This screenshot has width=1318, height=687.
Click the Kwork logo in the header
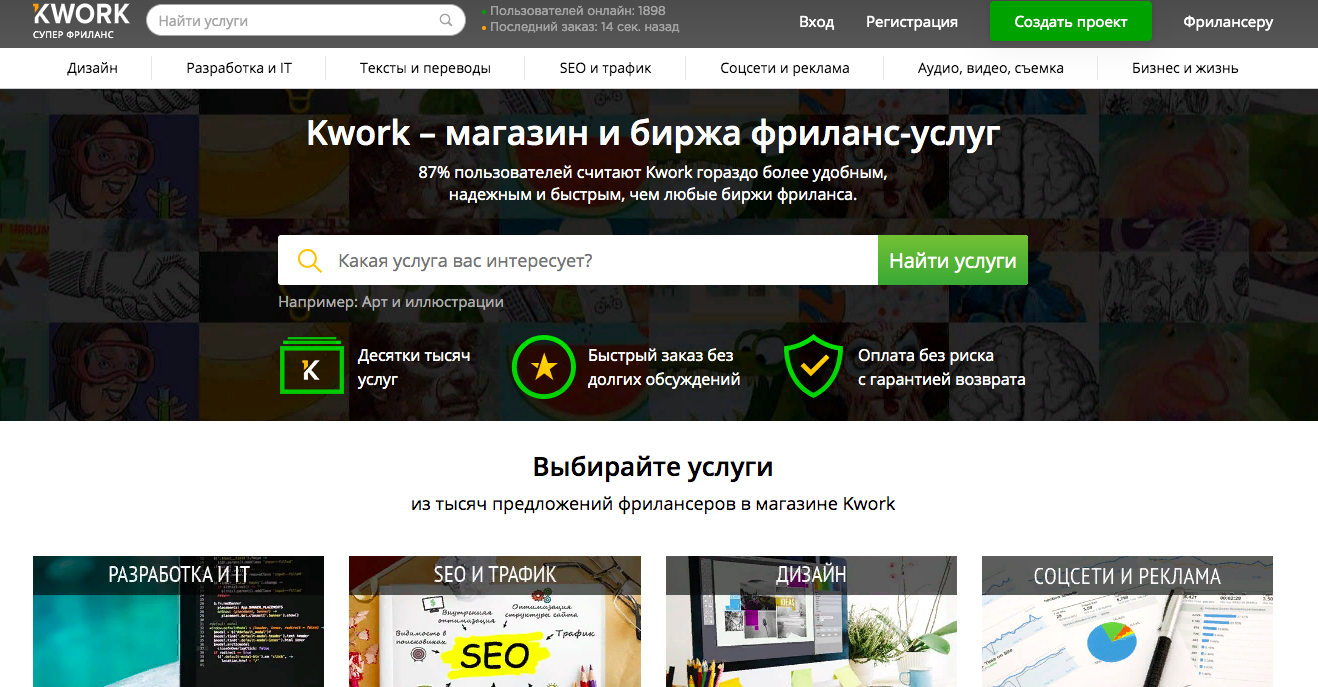[81, 21]
